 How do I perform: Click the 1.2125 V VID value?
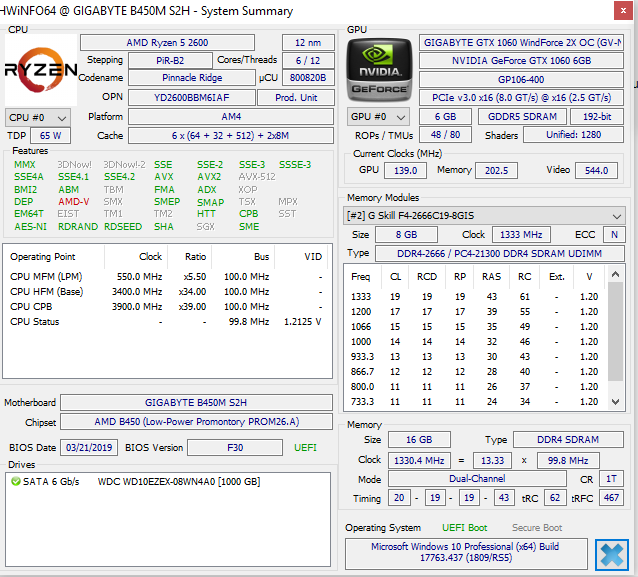303,322
